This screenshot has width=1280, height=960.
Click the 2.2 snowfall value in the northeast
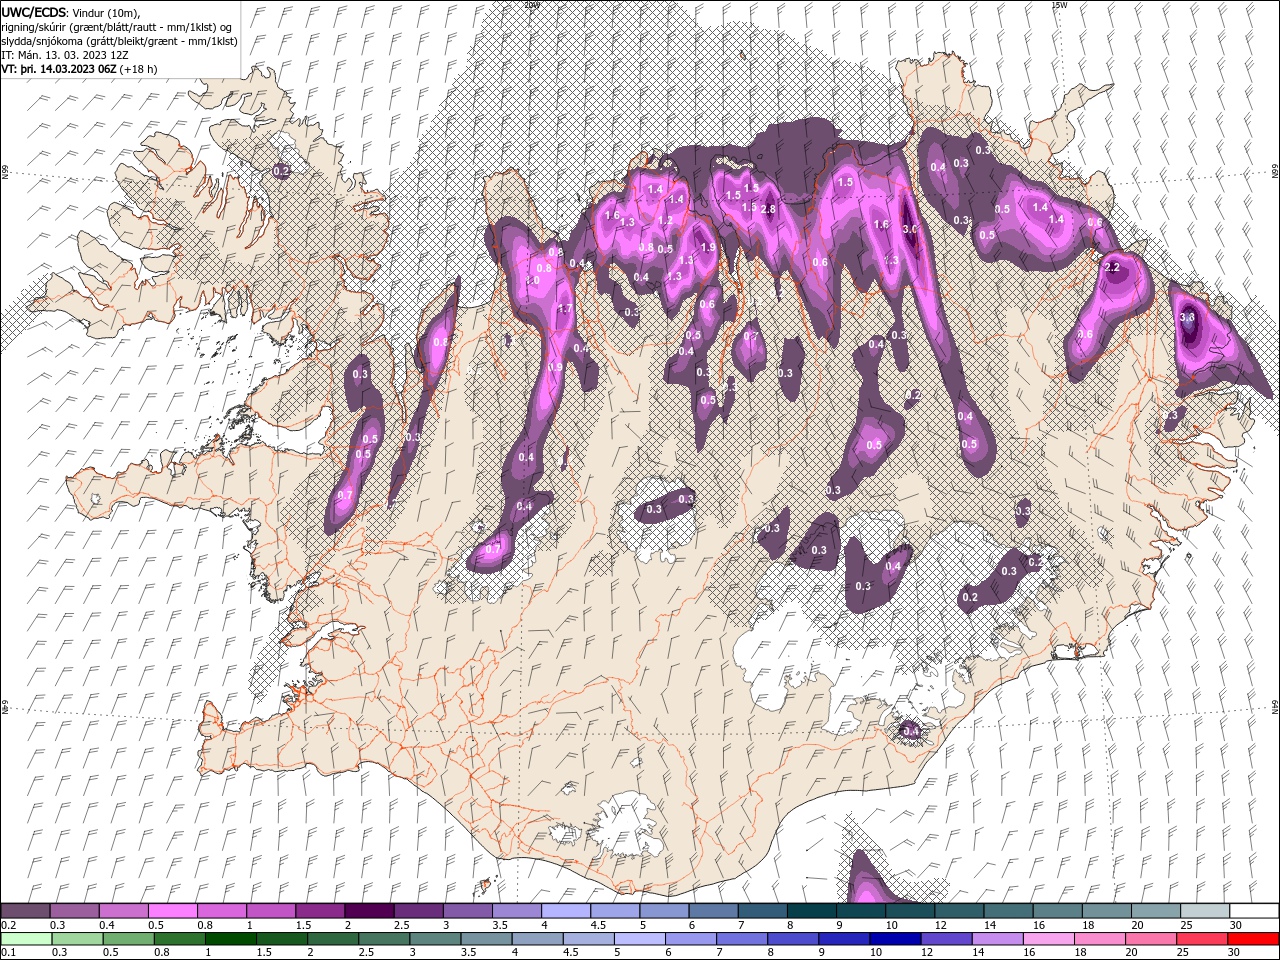pos(1111,267)
